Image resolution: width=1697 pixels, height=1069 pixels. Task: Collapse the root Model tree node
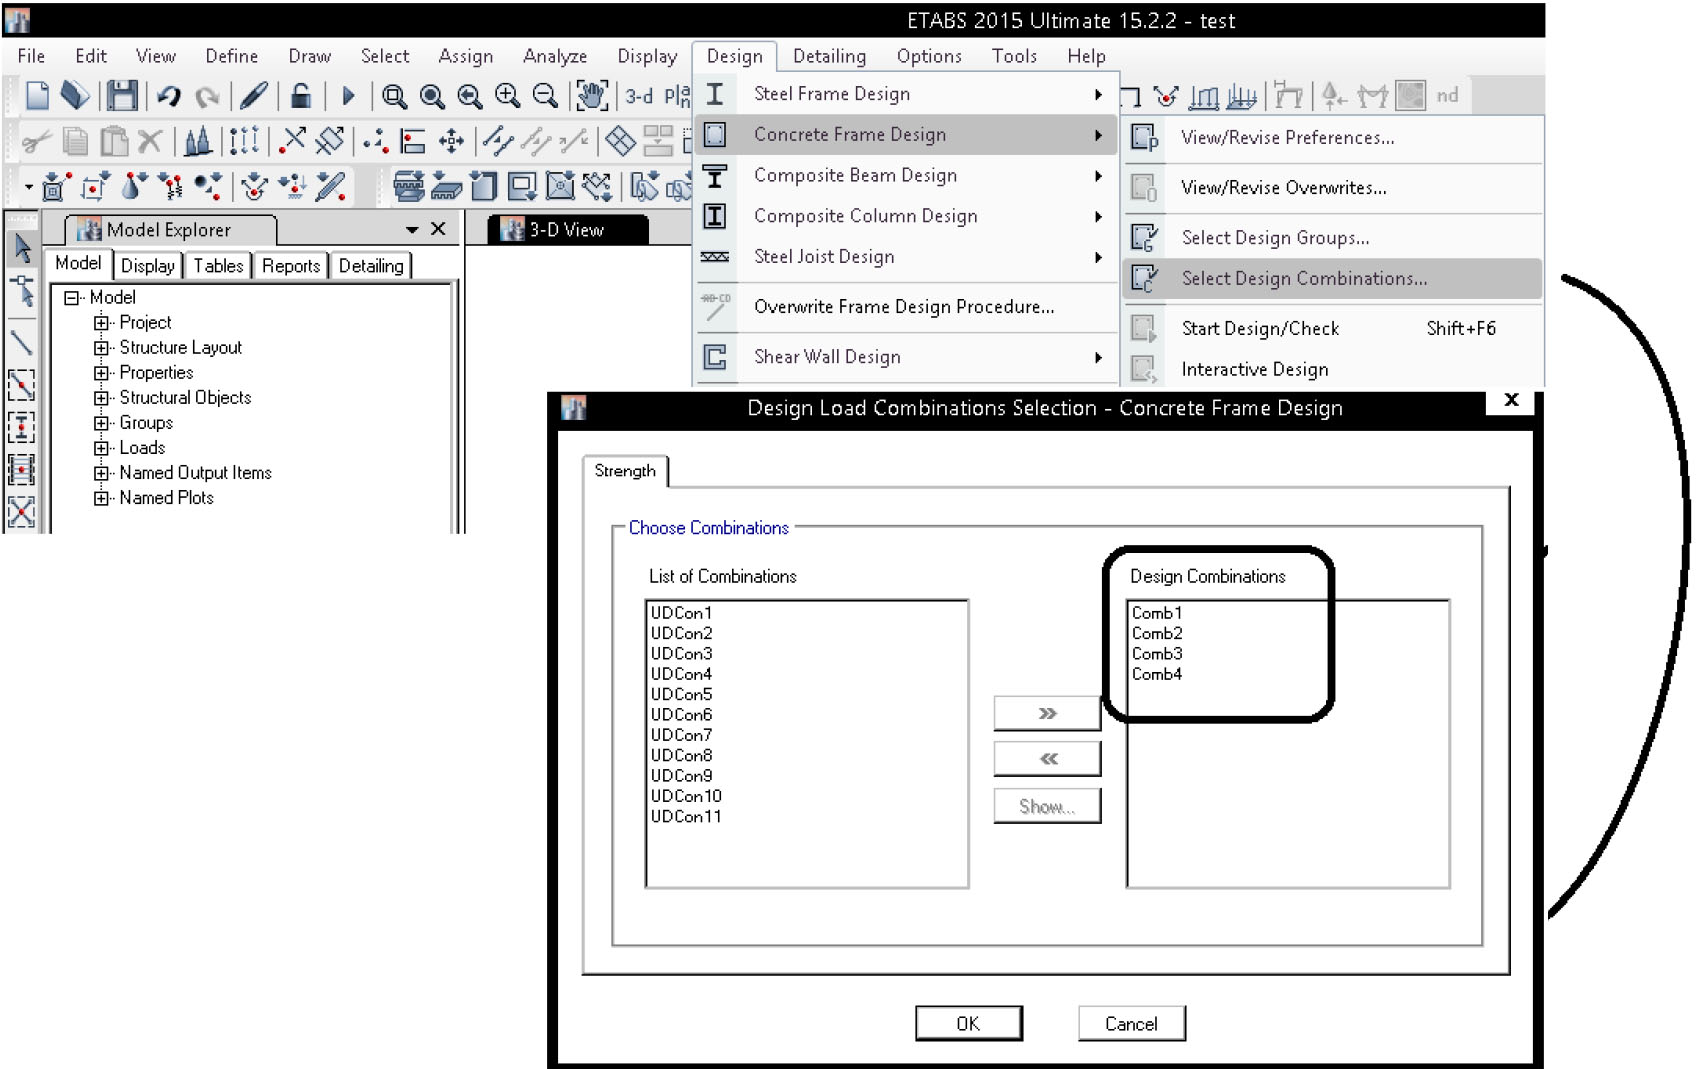pos(71,298)
